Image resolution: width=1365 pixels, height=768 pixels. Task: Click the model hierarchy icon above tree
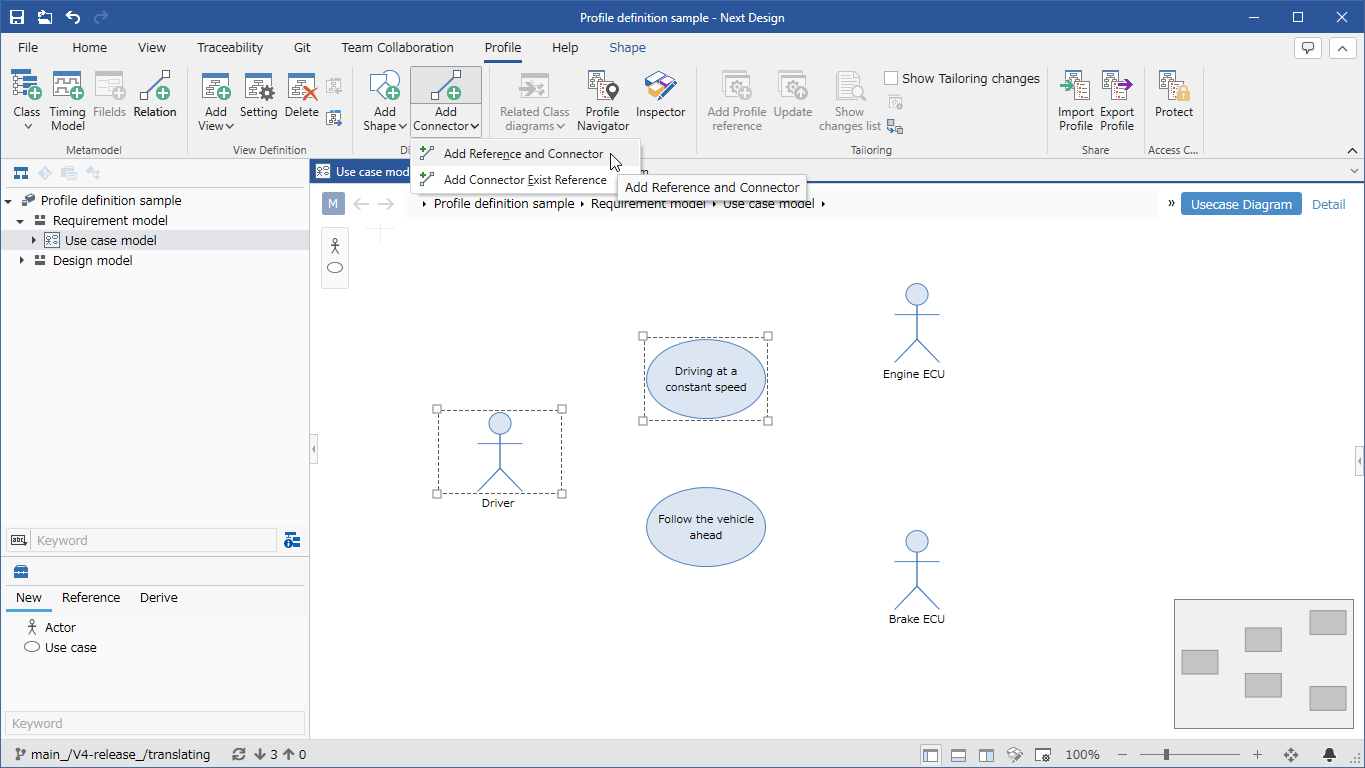(21, 173)
